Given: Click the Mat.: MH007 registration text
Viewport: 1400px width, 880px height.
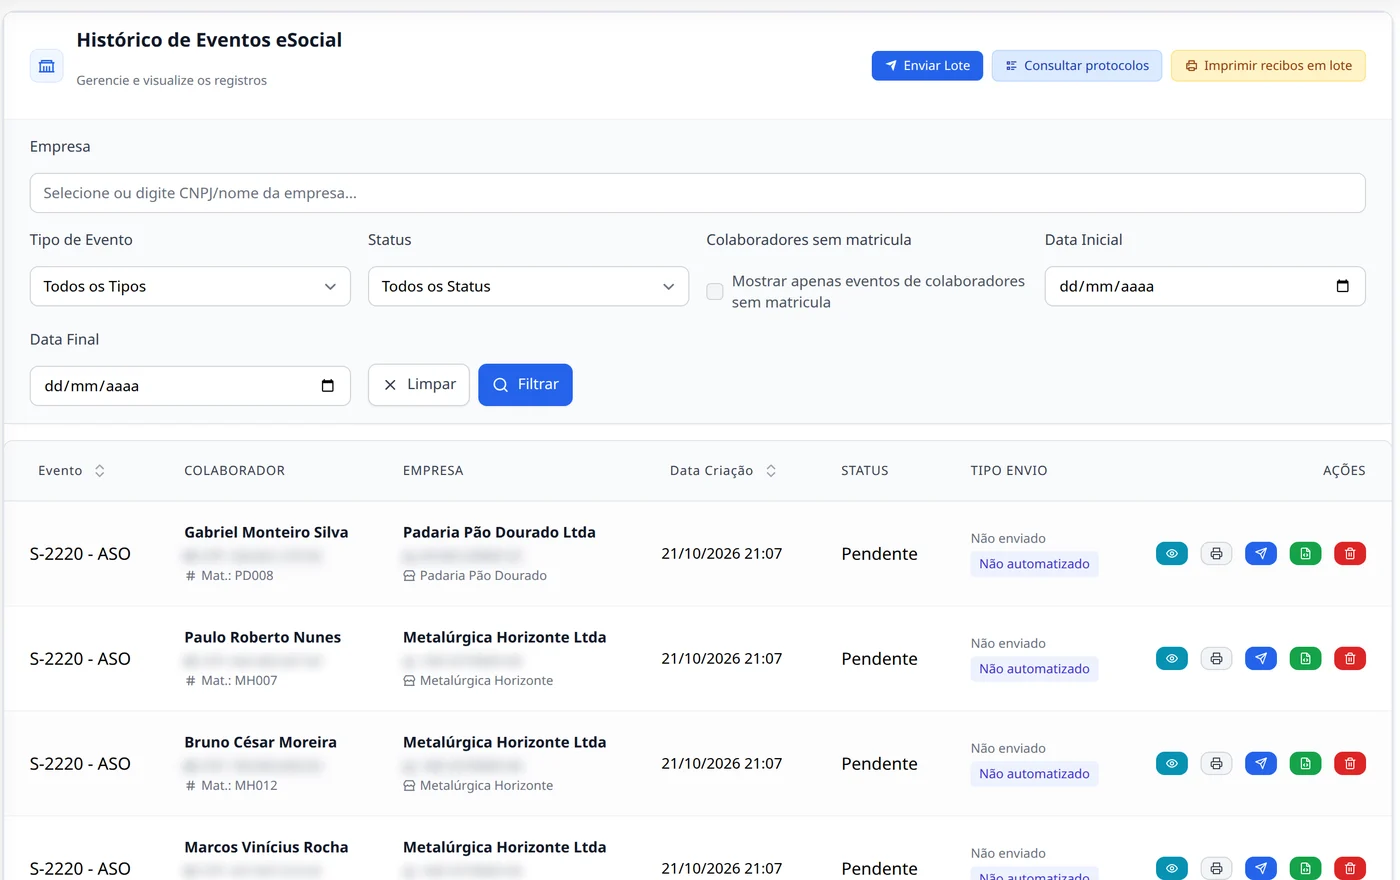Looking at the screenshot, I should tap(239, 680).
